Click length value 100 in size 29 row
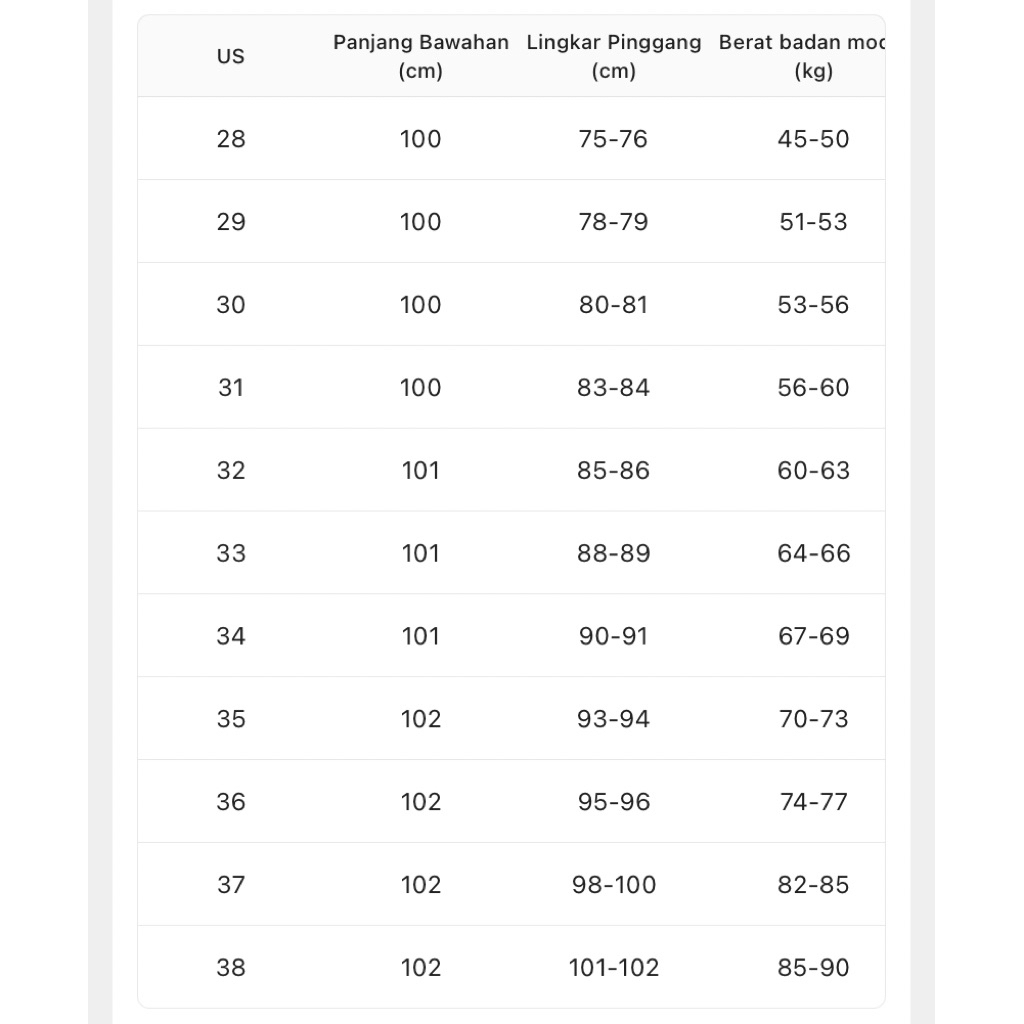The width and height of the screenshot is (1024, 1024). tap(420, 222)
